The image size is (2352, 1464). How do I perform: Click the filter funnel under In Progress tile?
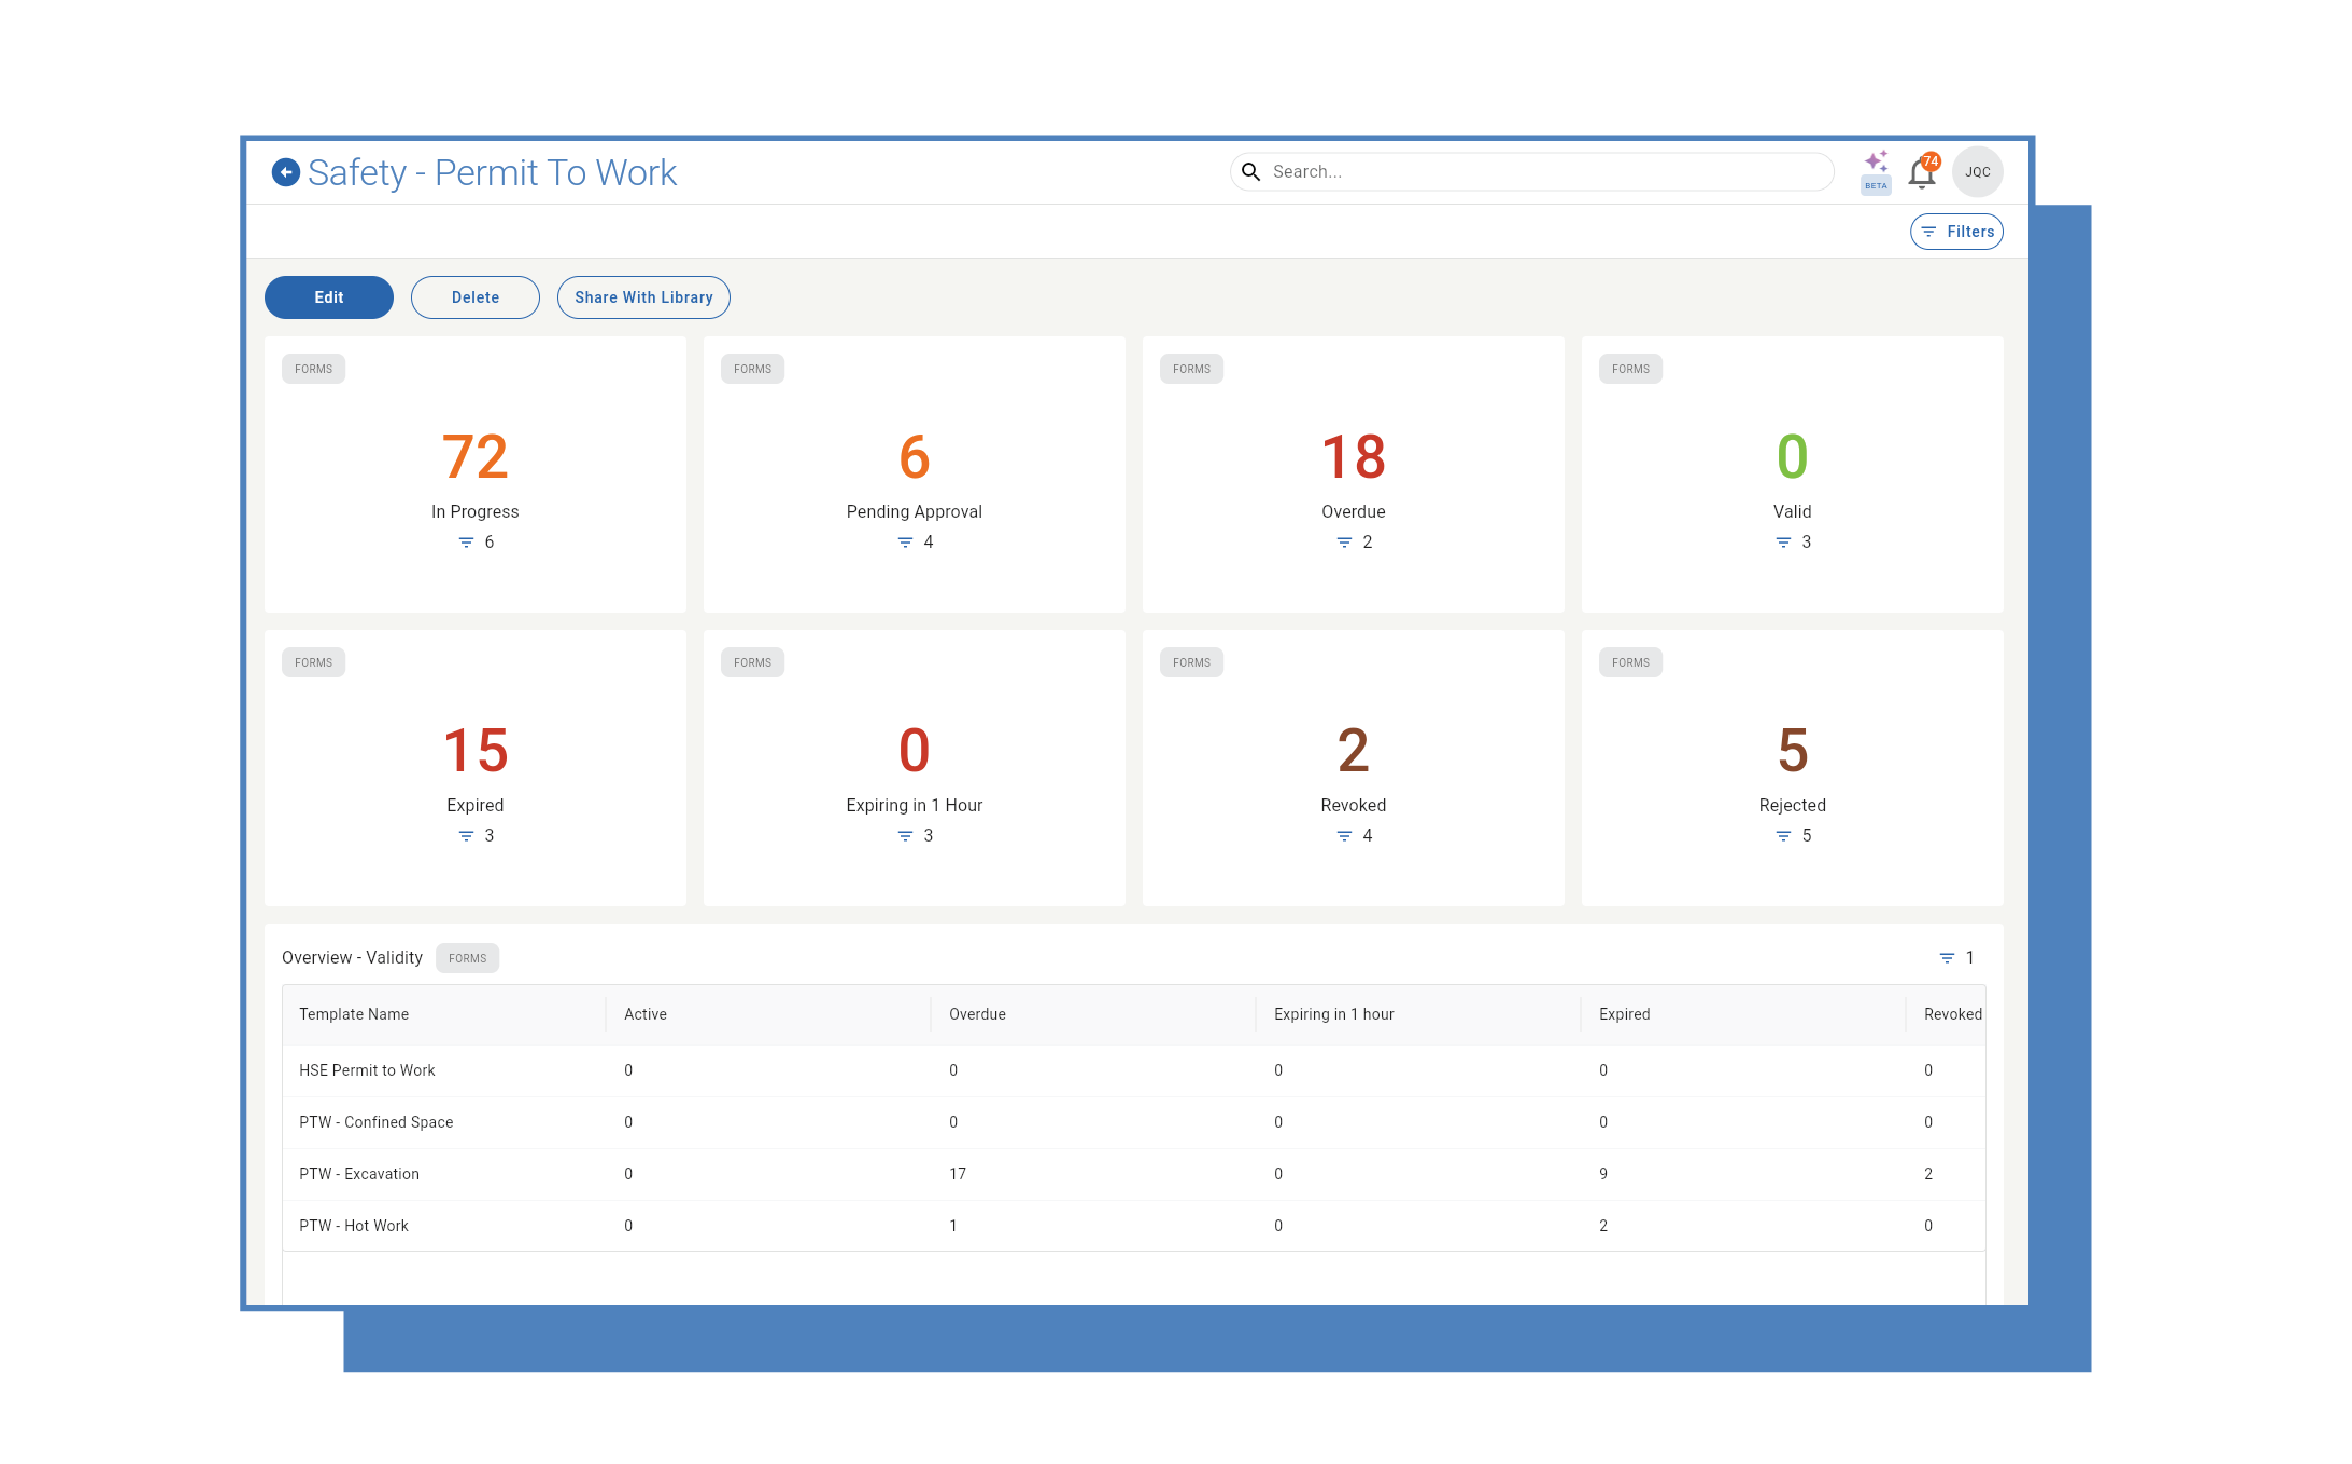[x=466, y=541]
